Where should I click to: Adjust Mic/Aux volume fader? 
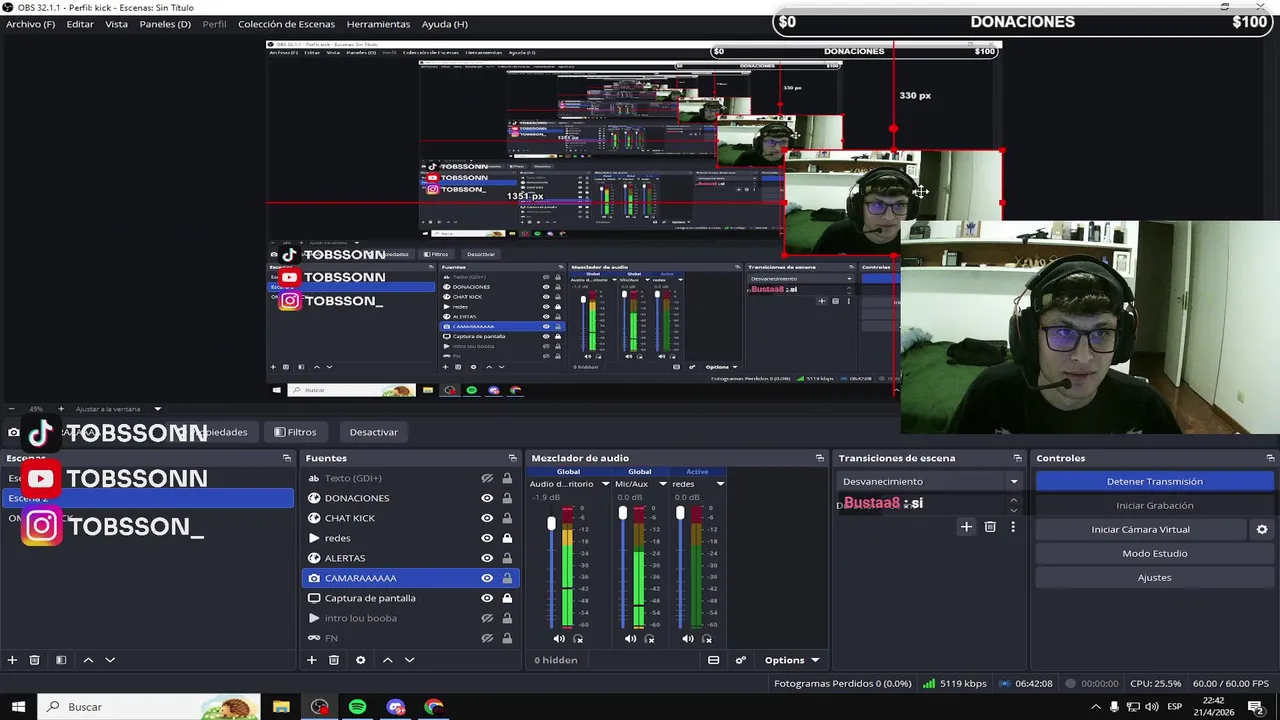(623, 513)
